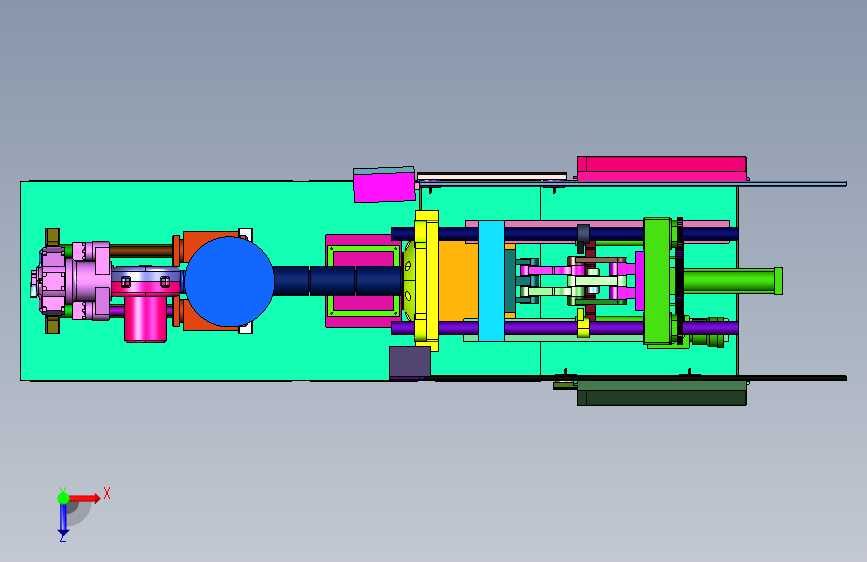Select the purple lower tie bar
The image size is (867, 562).
[564, 328]
